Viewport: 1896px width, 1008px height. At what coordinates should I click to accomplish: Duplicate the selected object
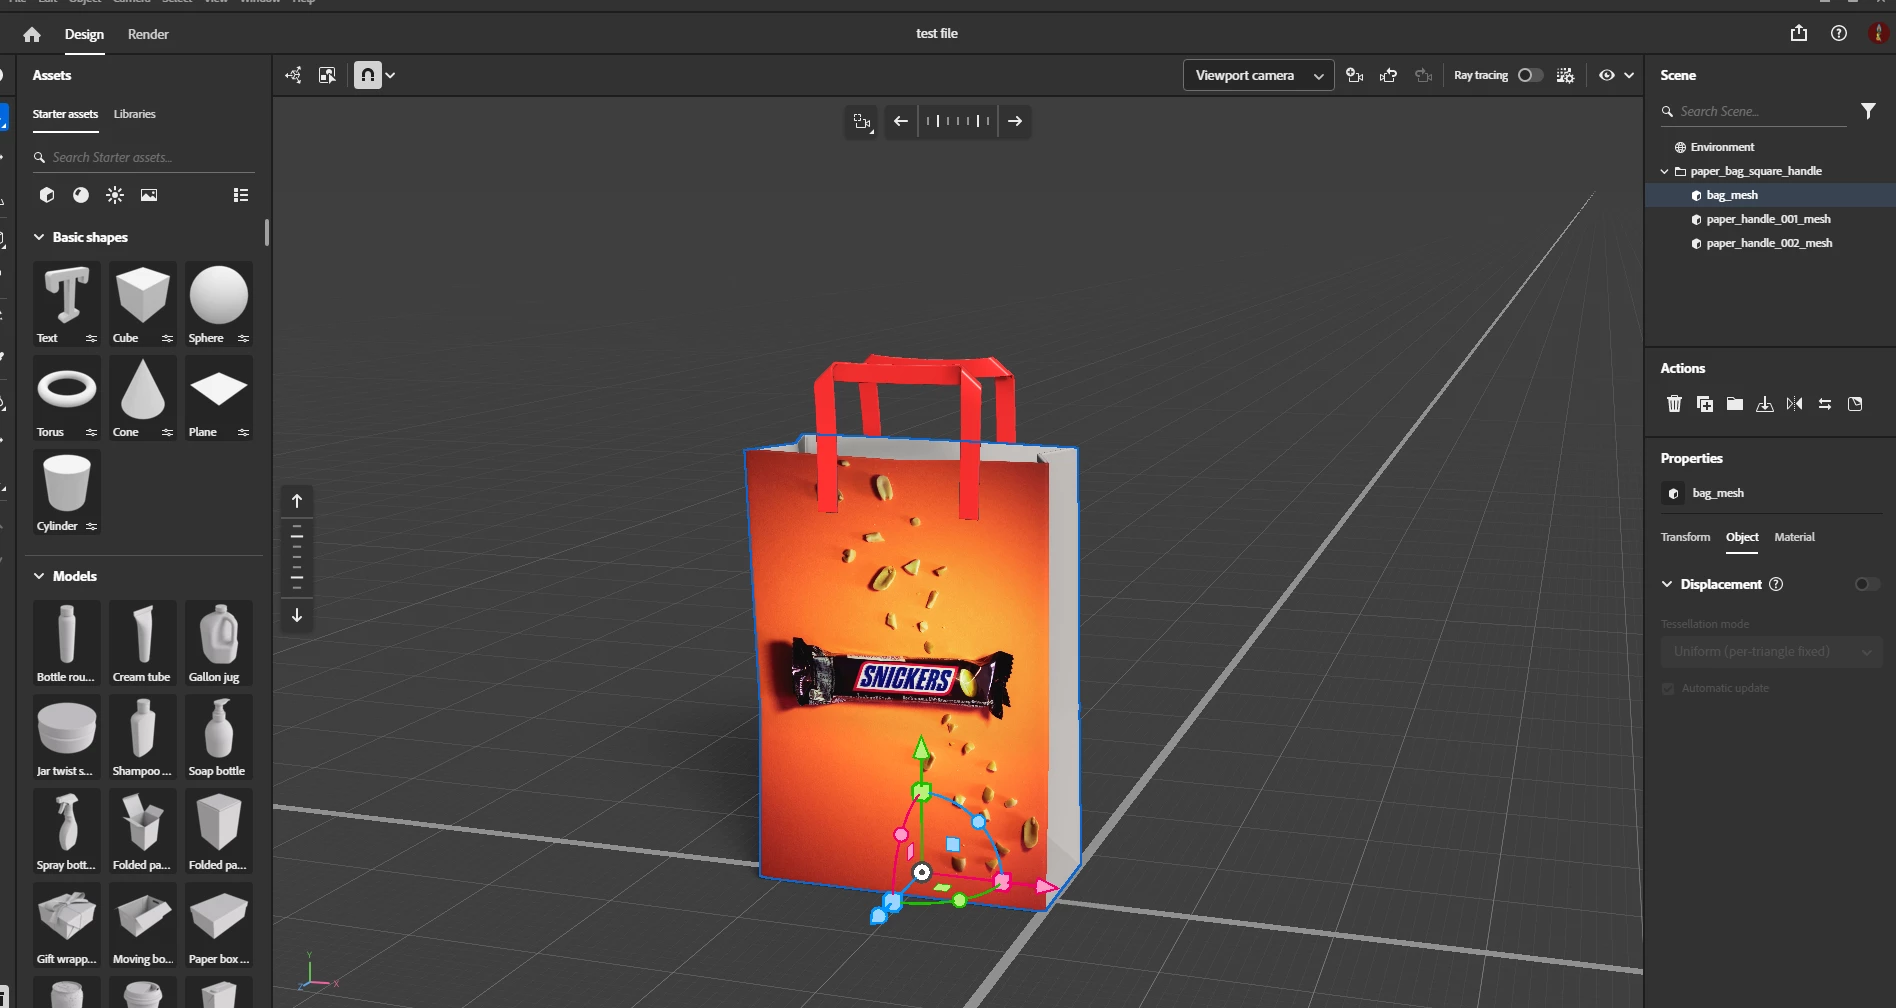pyautogui.click(x=1705, y=404)
